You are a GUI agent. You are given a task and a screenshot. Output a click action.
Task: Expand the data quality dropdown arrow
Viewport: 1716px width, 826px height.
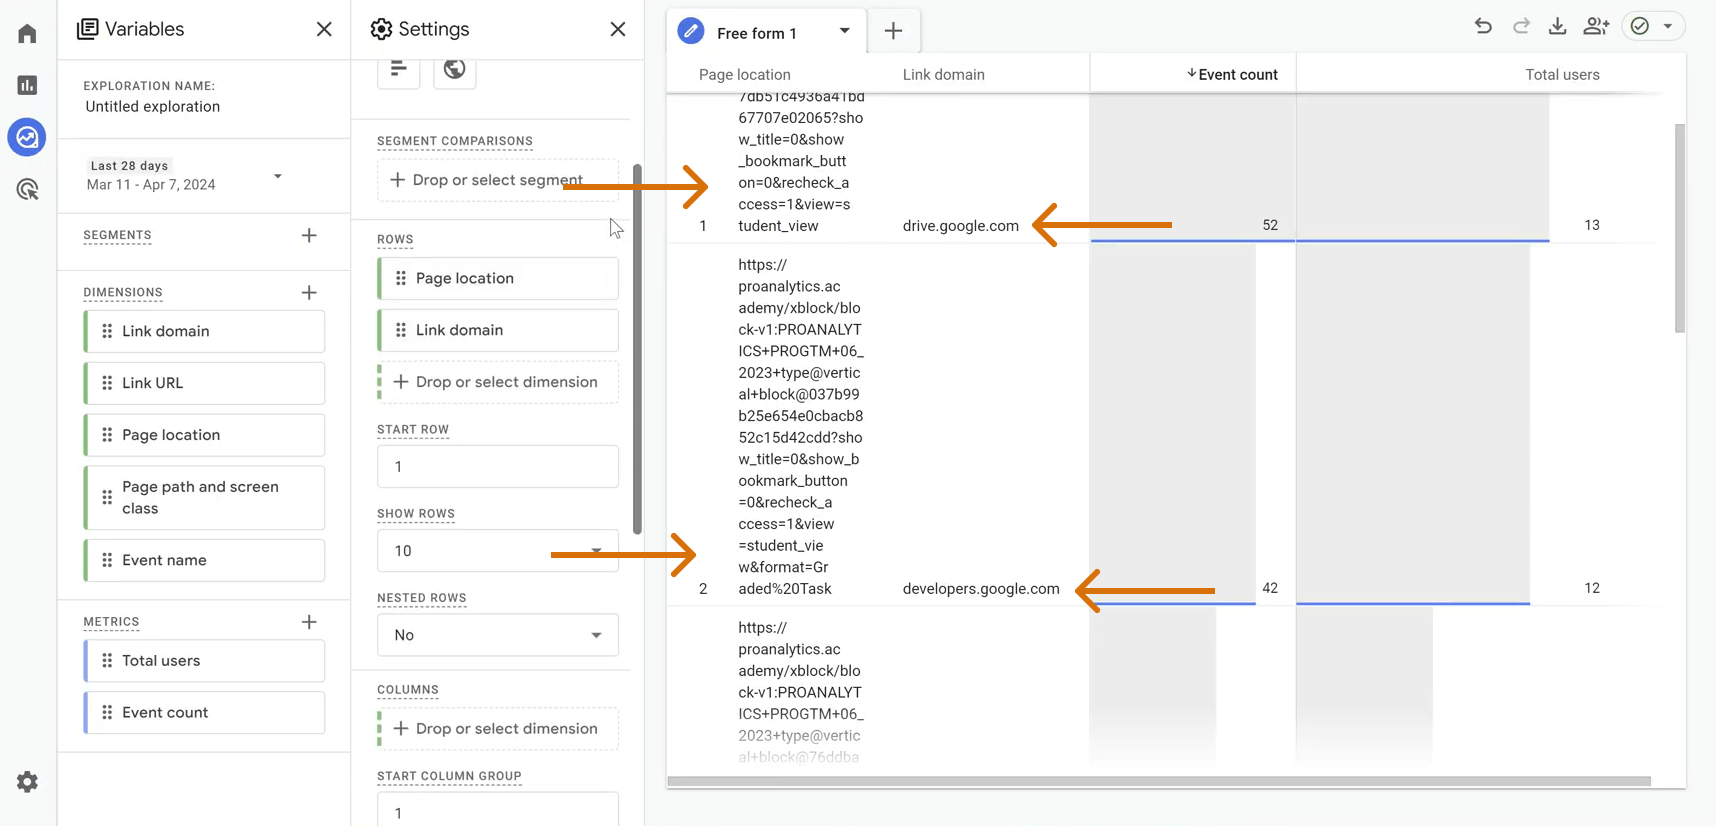1668,26
